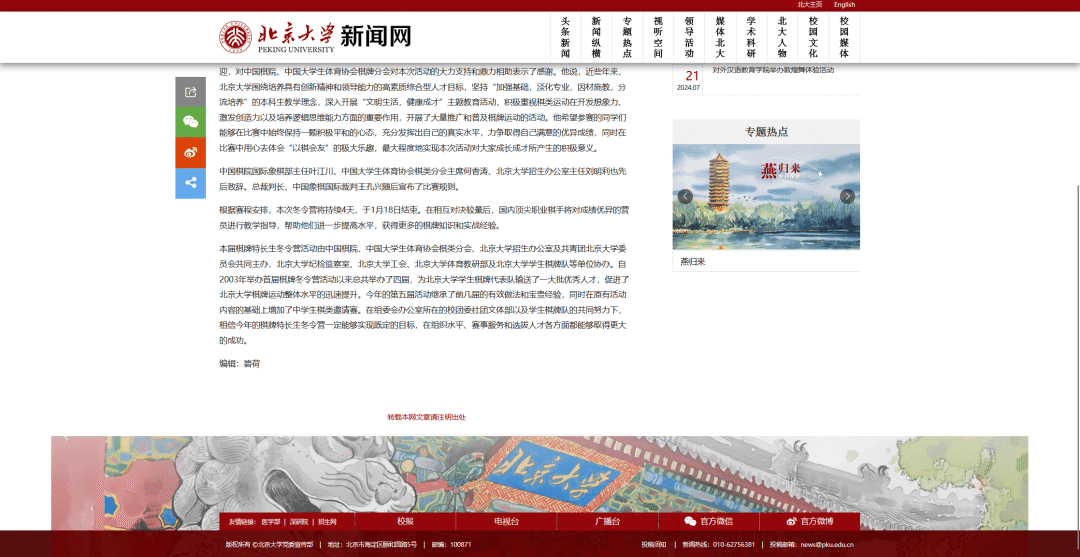Image resolution: width=1080 pixels, height=557 pixels.
Task: Click the Peking University emblem logo
Action: (x=236, y=36)
